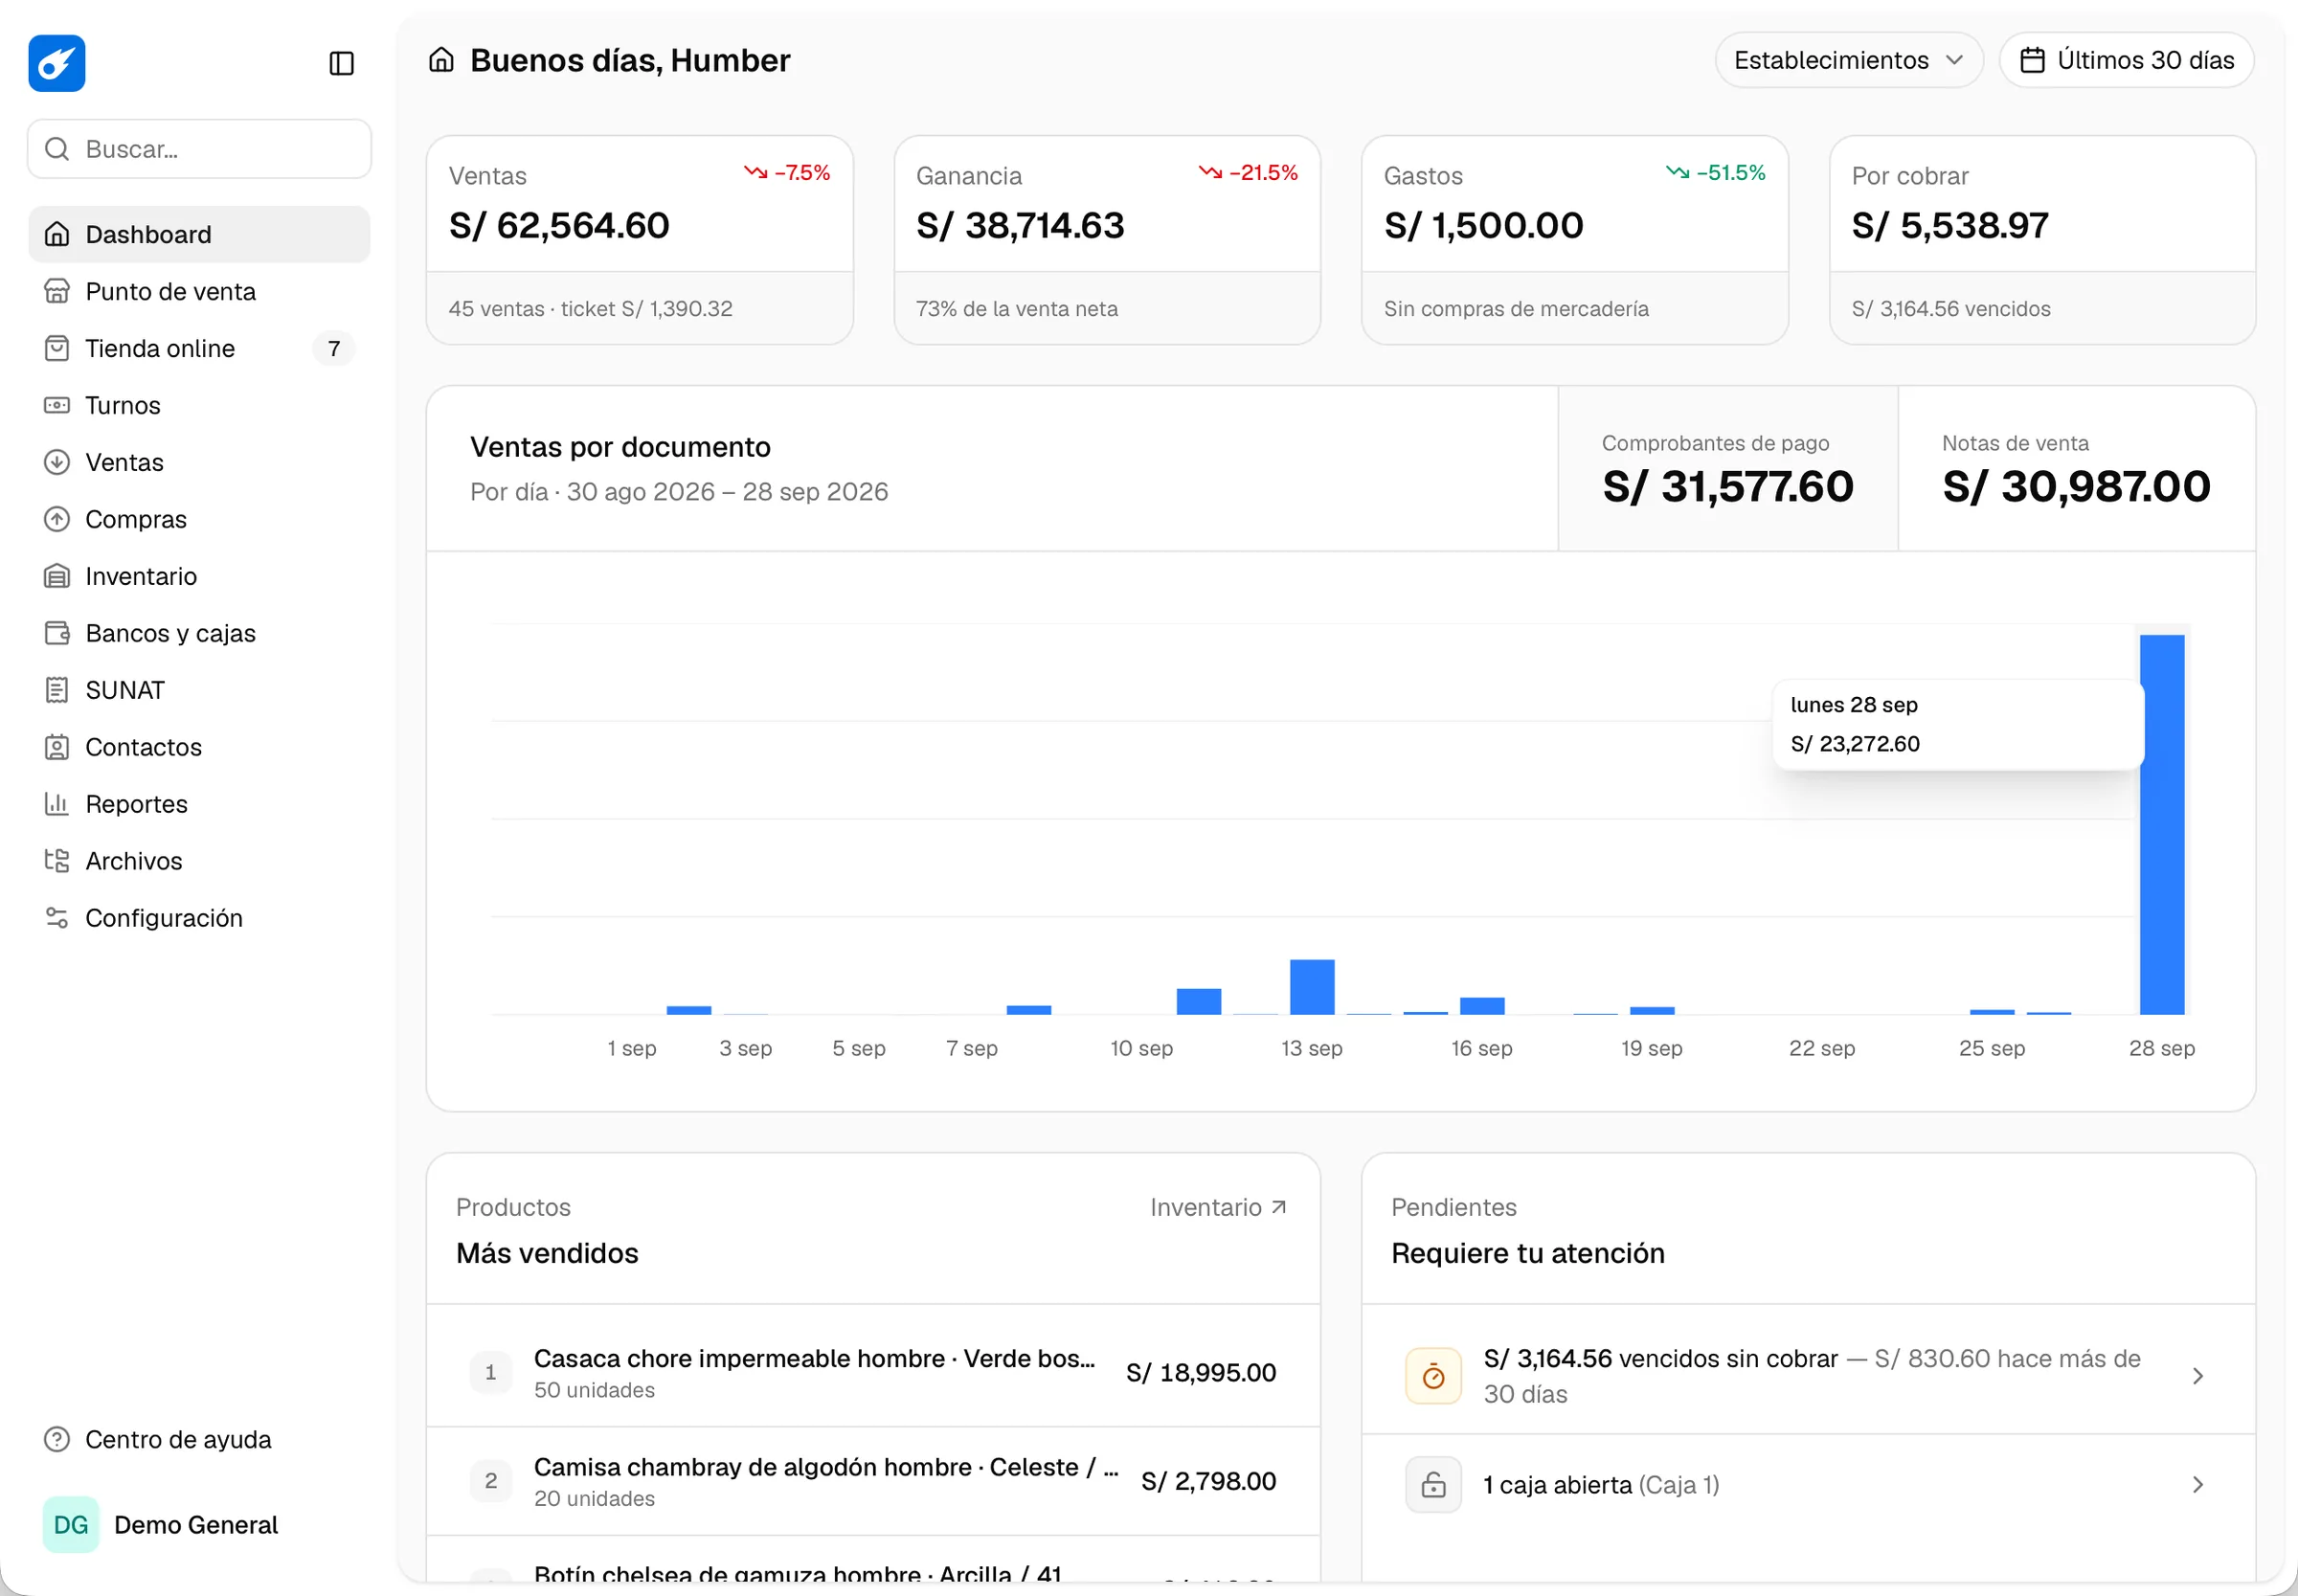2298x1596 pixels.
Task: Open the Demo General account menu
Action: point(199,1525)
